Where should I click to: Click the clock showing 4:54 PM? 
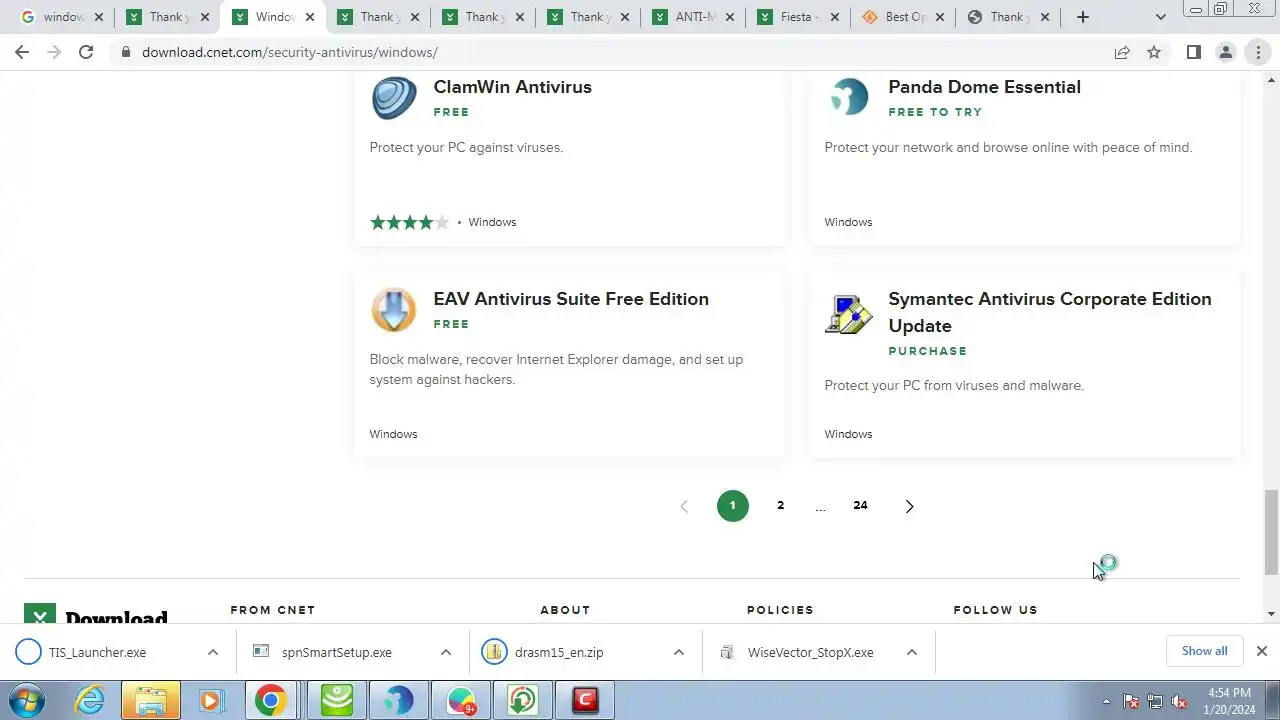click(x=1229, y=693)
